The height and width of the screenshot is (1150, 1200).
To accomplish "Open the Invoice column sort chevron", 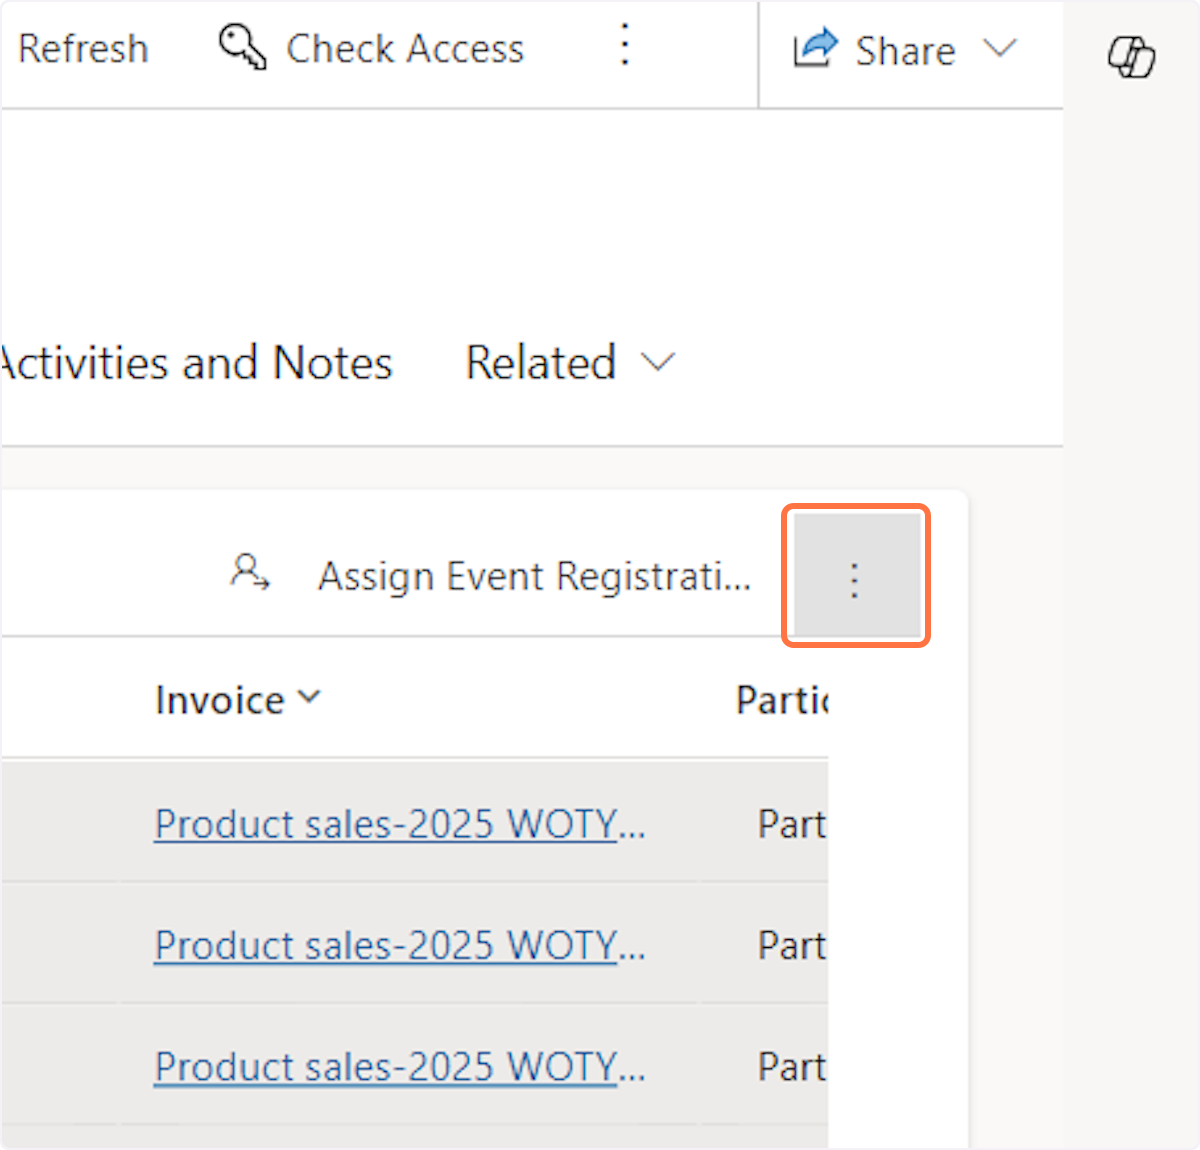I will point(309,698).
